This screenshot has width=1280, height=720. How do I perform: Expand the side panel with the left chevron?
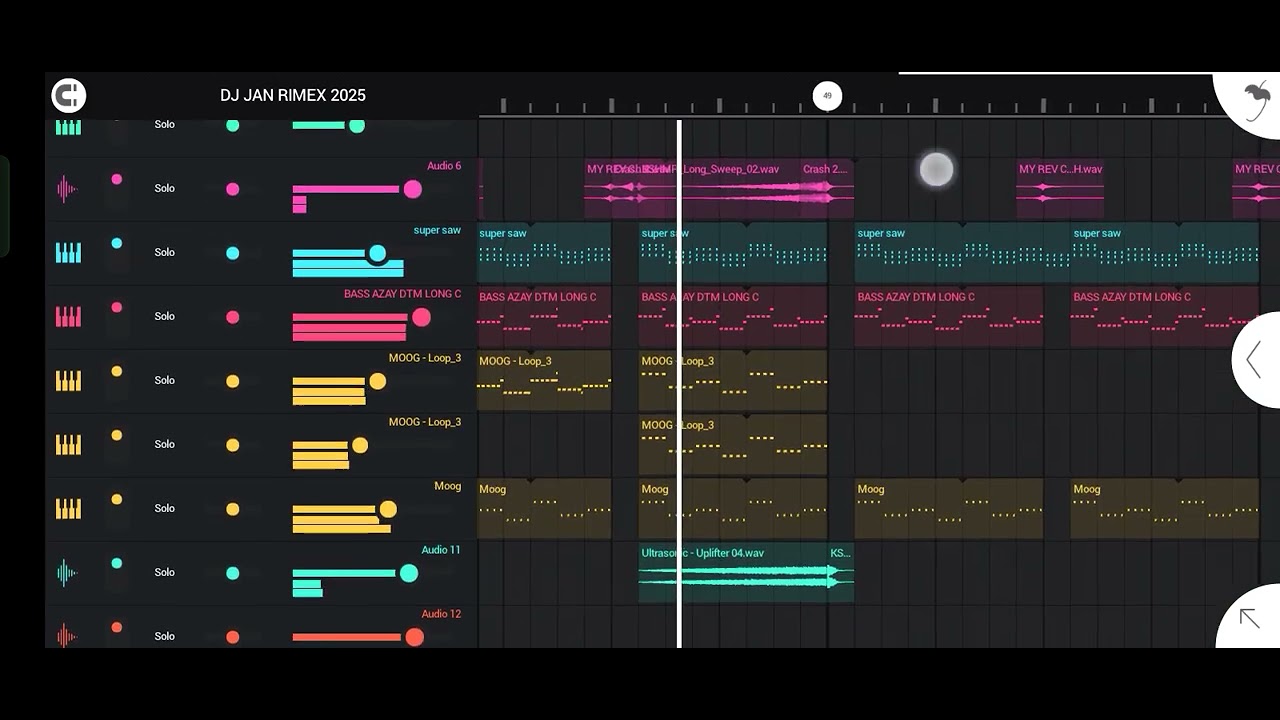click(1253, 360)
